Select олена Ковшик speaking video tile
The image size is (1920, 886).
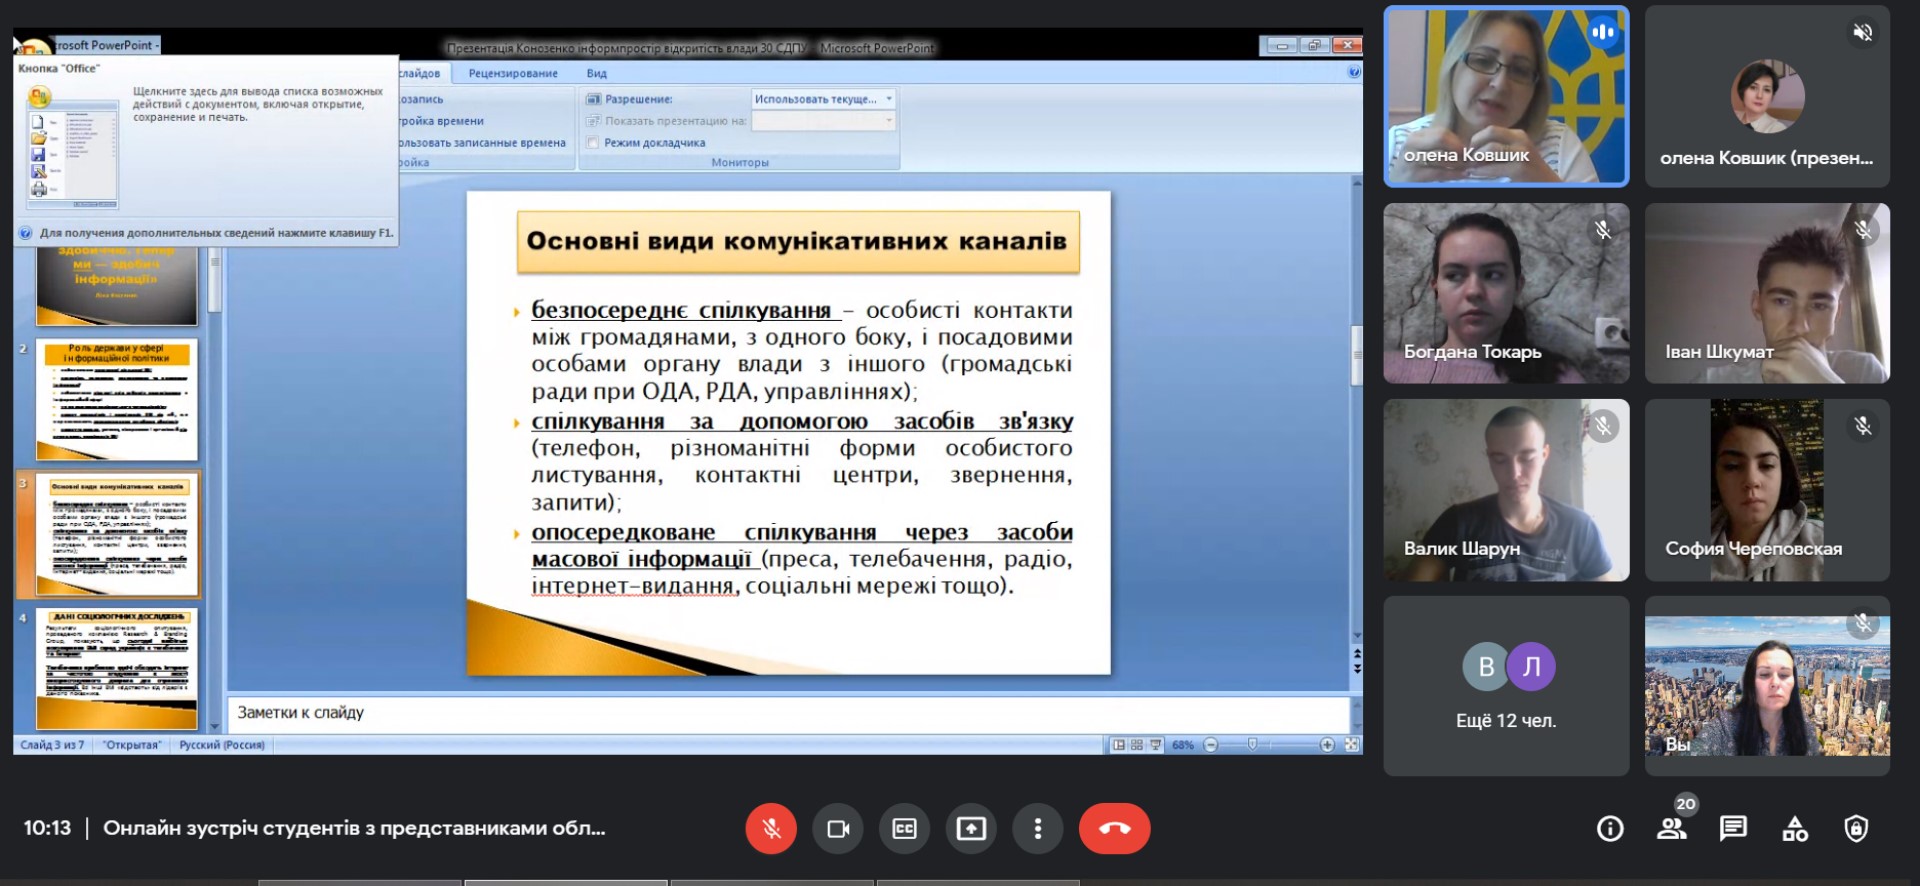click(1506, 96)
